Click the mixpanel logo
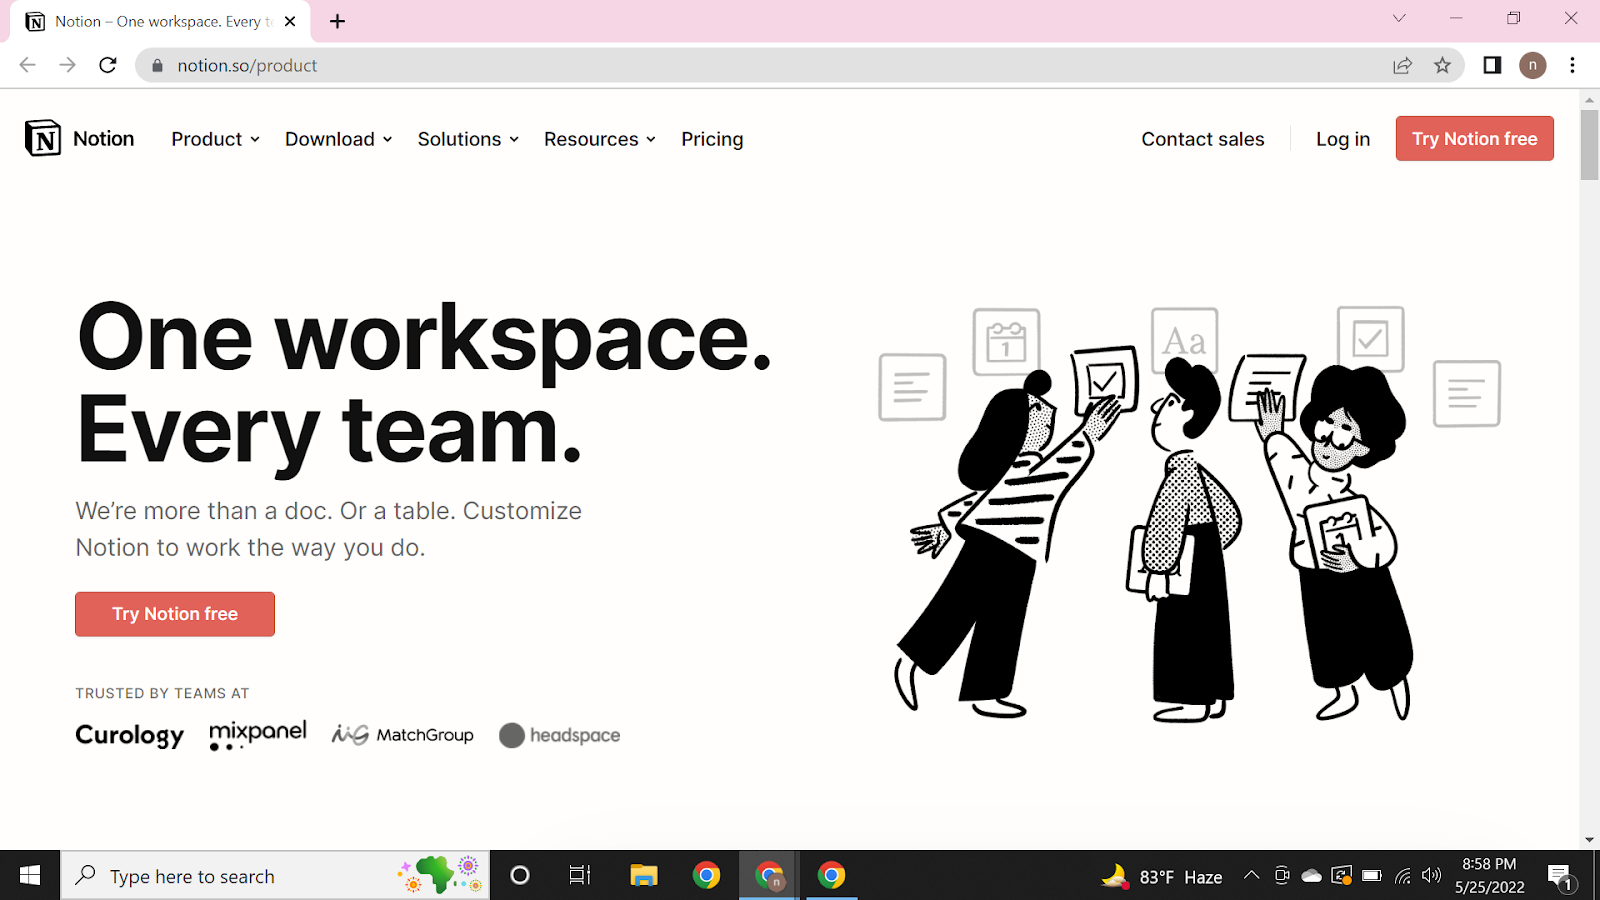This screenshot has width=1600, height=900. click(x=258, y=735)
